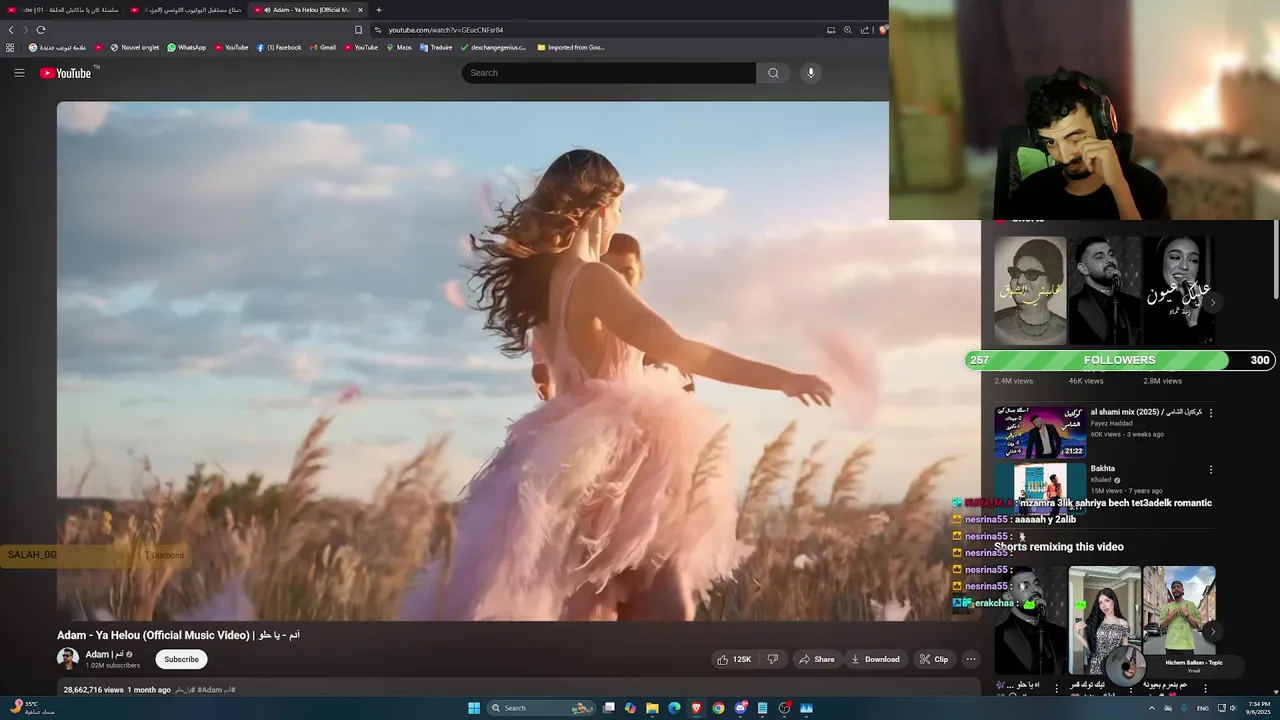Expand the Imported from Google bookmarks folder

(571, 47)
